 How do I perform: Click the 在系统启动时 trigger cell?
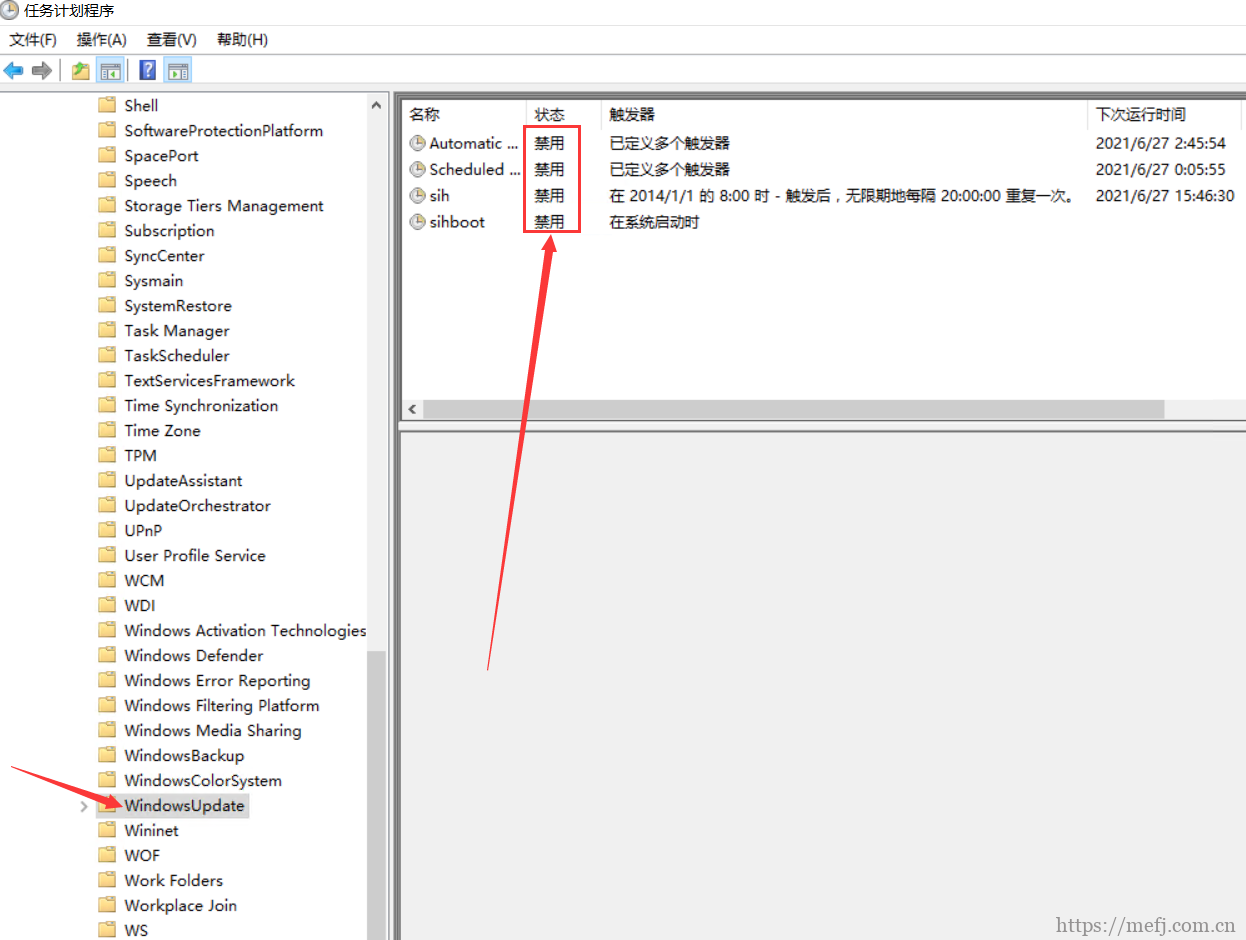point(654,222)
